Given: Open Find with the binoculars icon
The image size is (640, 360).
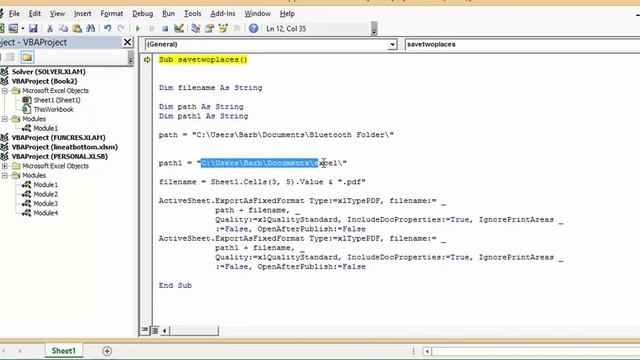Looking at the screenshot, I should (91, 28).
